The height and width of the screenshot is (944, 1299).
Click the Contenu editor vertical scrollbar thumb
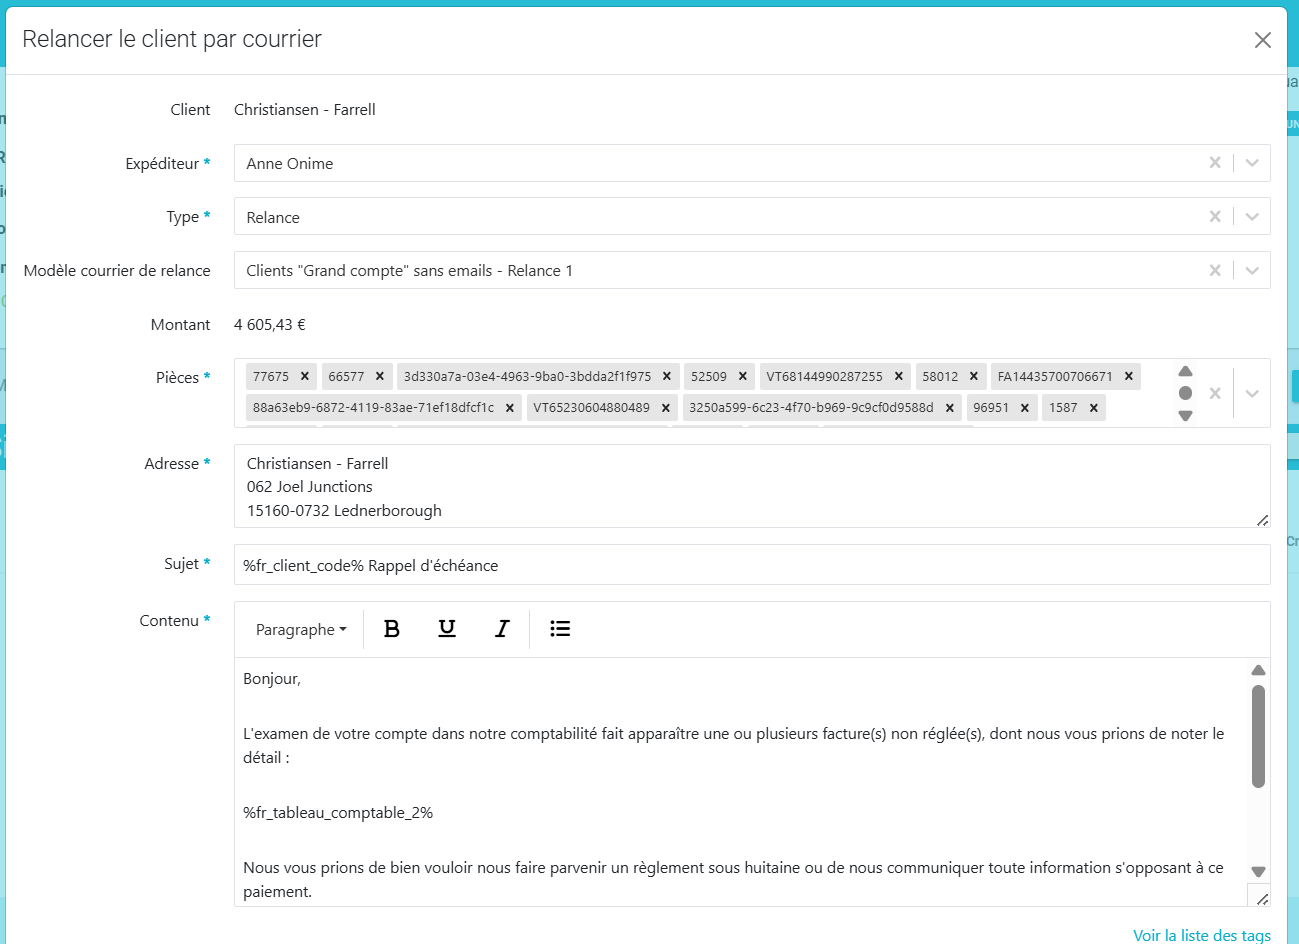[x=1258, y=736]
